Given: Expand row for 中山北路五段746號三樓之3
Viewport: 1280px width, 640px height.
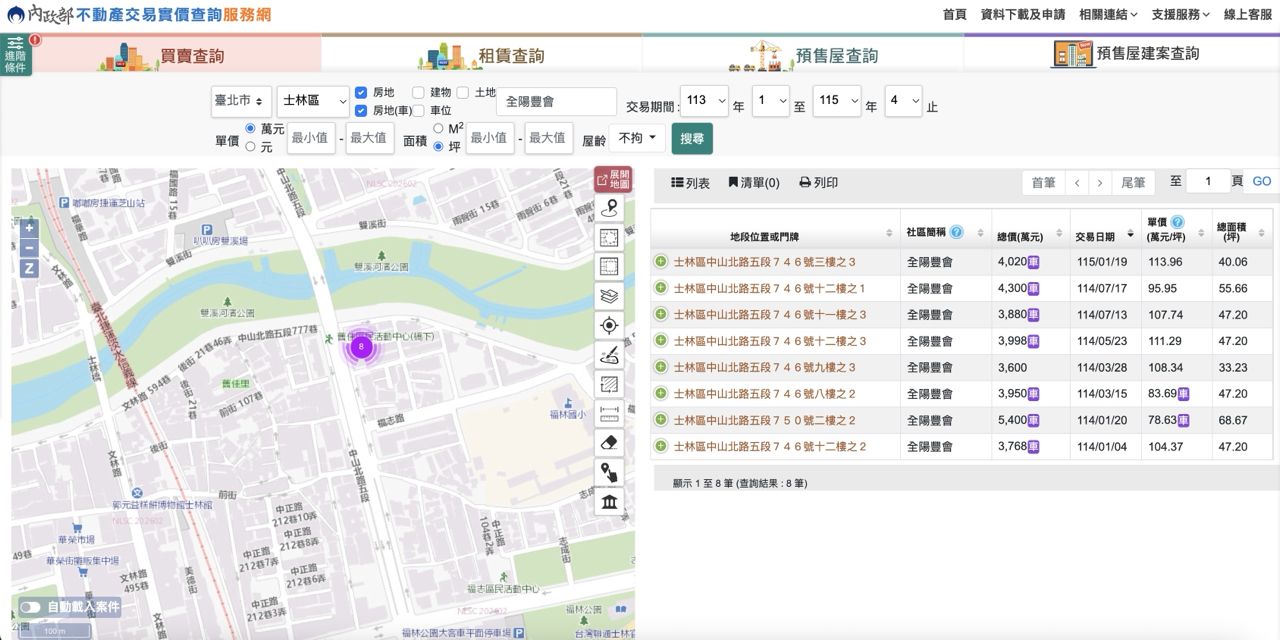Looking at the screenshot, I should [660, 262].
